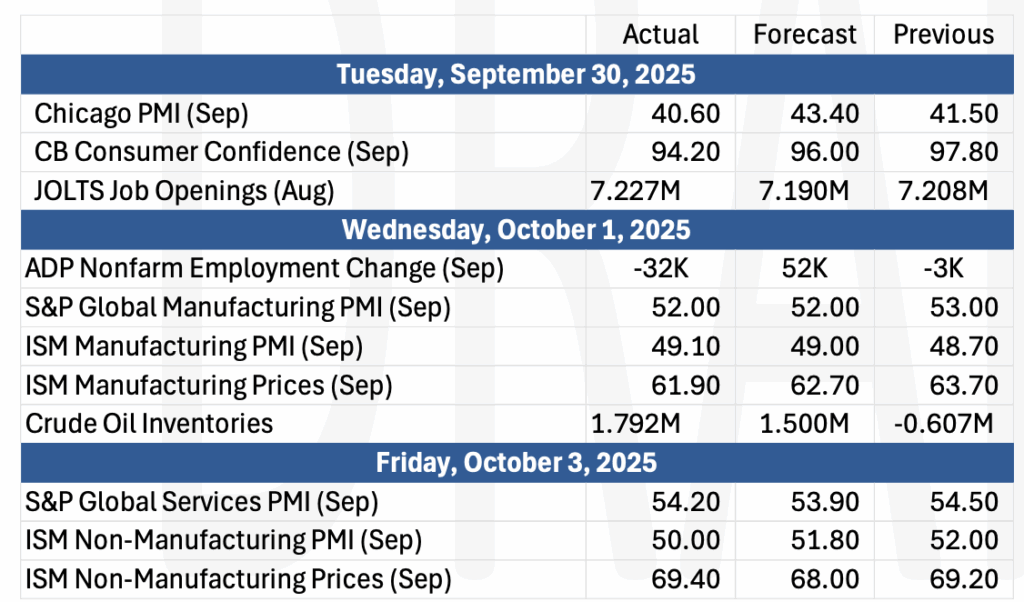Select the JOLTS Job Openings (Aug) label

click(x=184, y=190)
